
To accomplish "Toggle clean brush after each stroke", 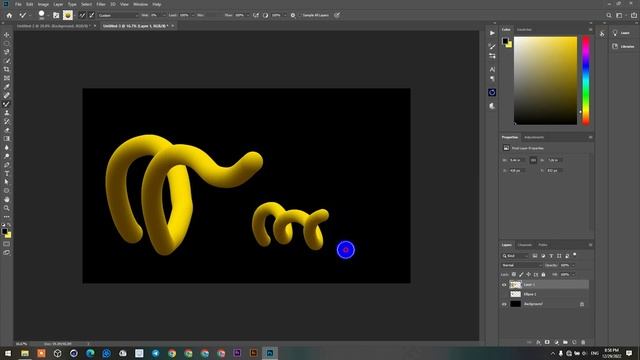I will tap(91, 15).
